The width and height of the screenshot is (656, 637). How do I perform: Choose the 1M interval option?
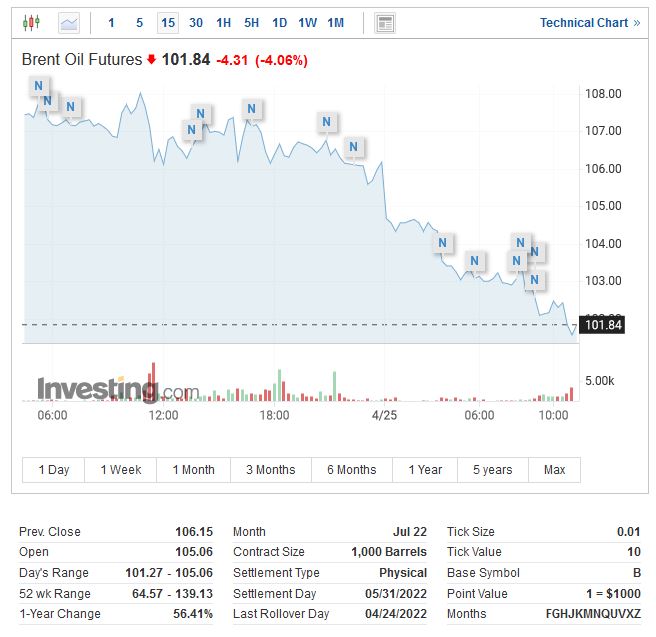click(335, 22)
